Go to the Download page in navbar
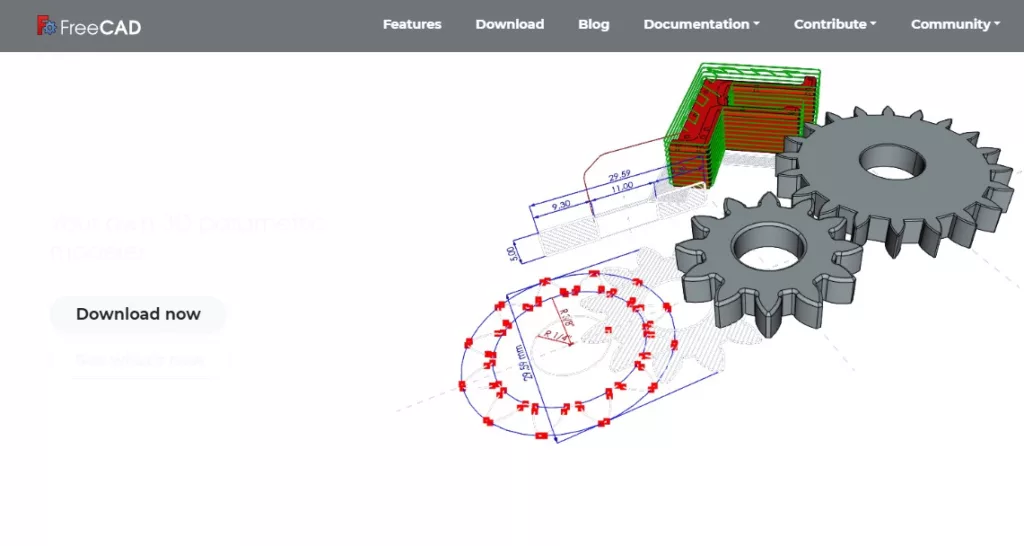 [x=509, y=24]
